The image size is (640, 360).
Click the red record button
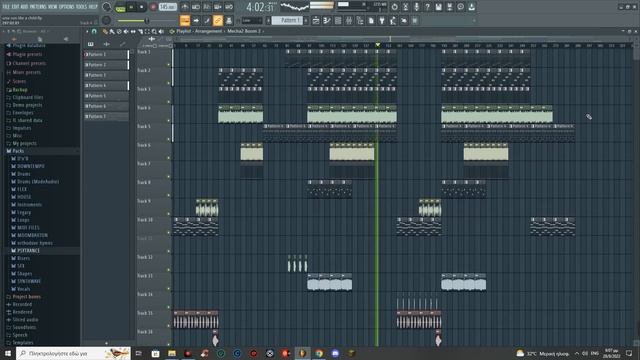coord(153,7)
